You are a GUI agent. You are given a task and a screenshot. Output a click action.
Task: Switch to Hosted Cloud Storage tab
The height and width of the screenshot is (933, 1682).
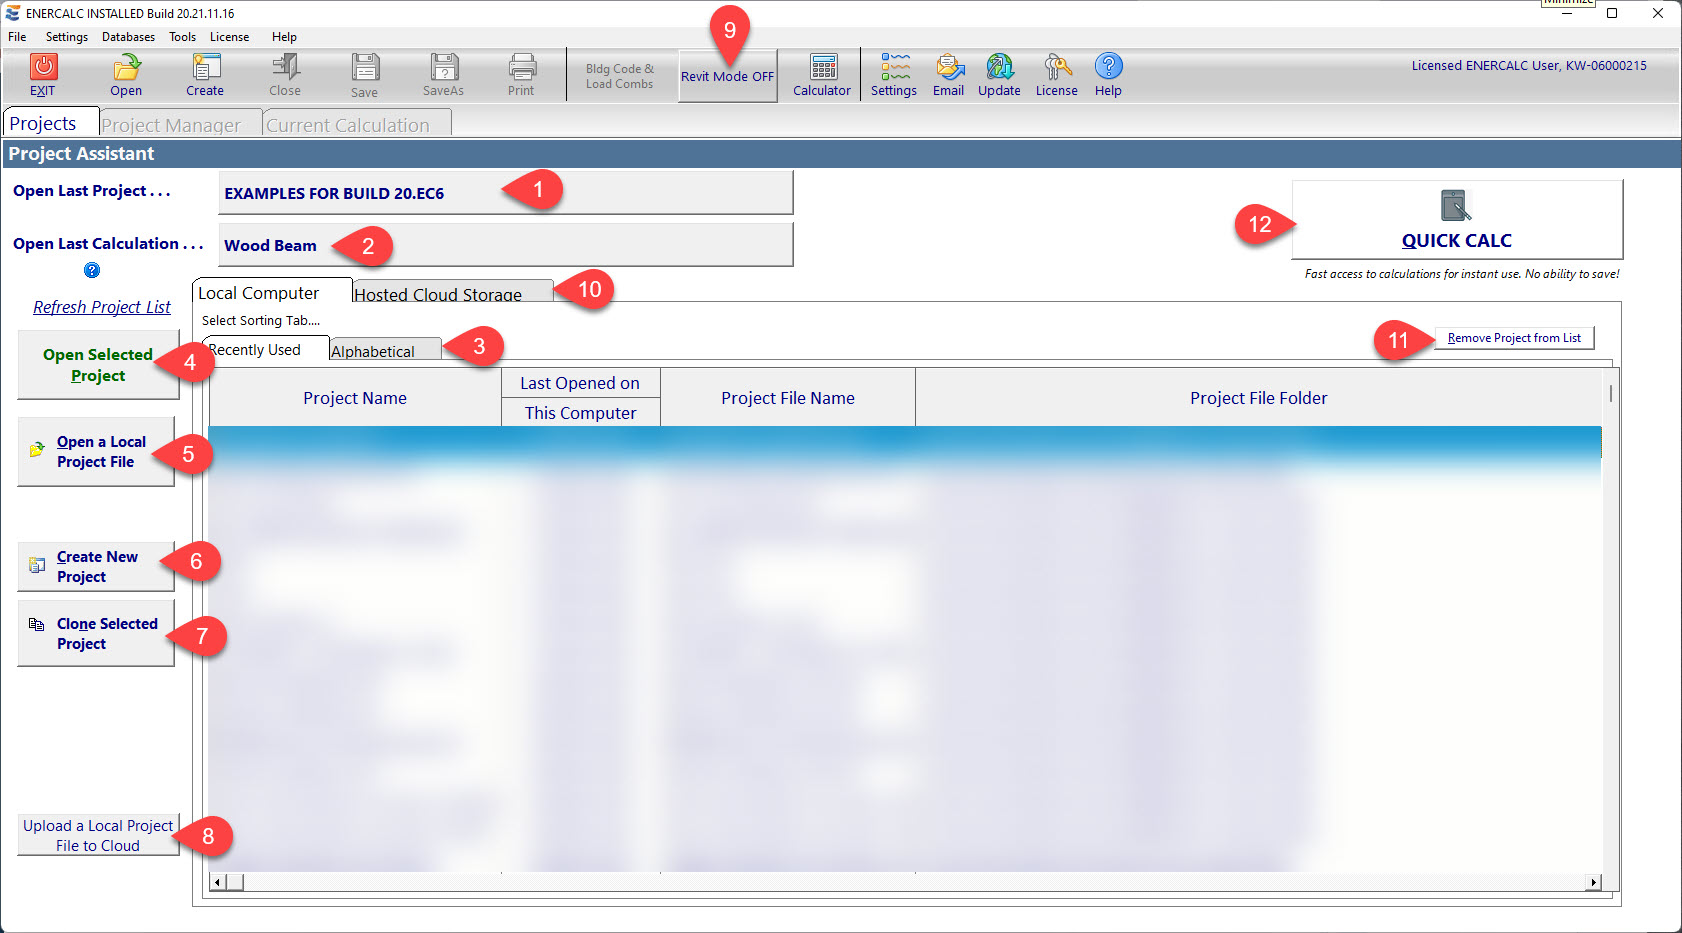click(438, 294)
